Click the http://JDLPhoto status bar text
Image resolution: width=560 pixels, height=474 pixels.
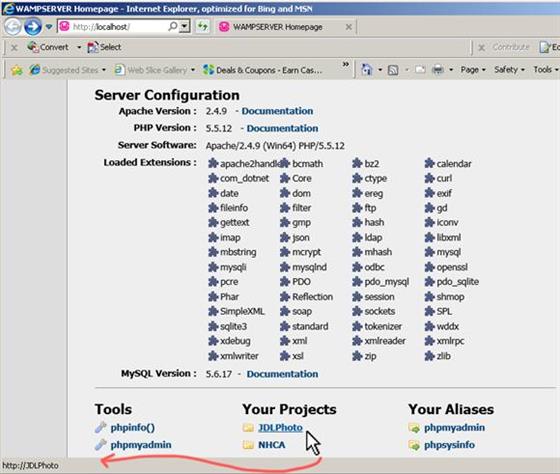pyautogui.click(x=30, y=466)
